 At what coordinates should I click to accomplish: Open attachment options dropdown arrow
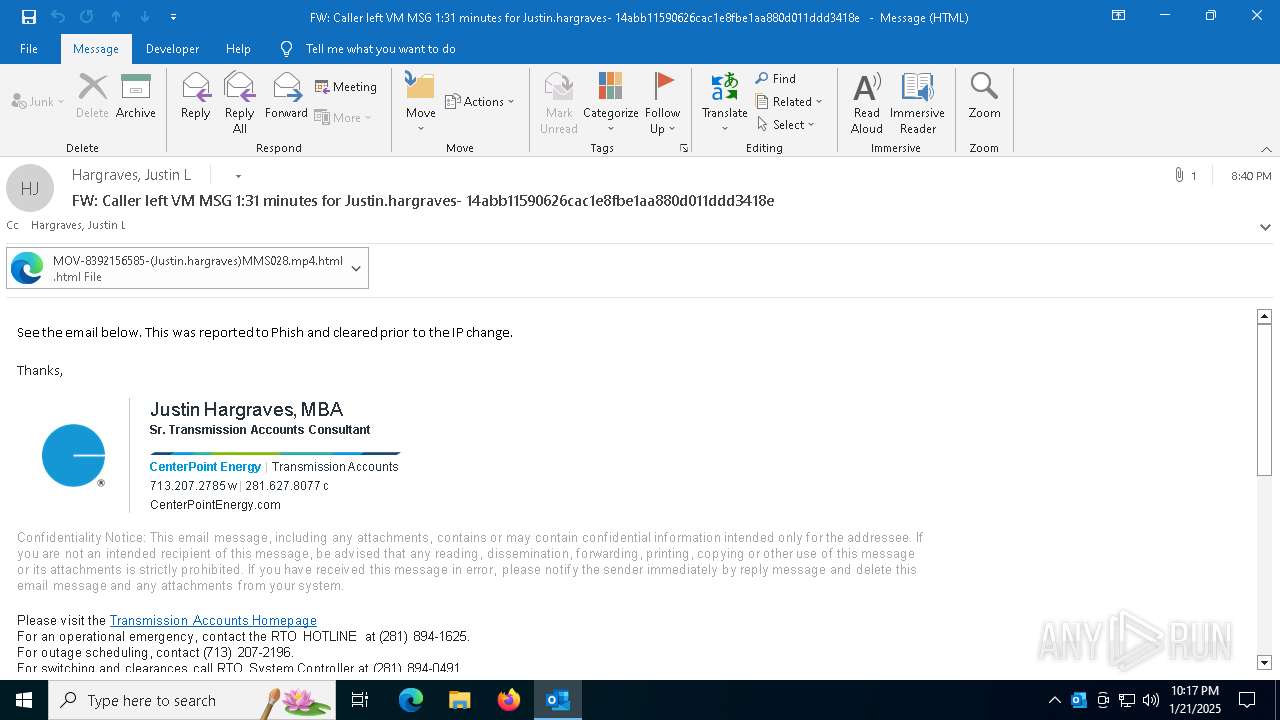(356, 268)
